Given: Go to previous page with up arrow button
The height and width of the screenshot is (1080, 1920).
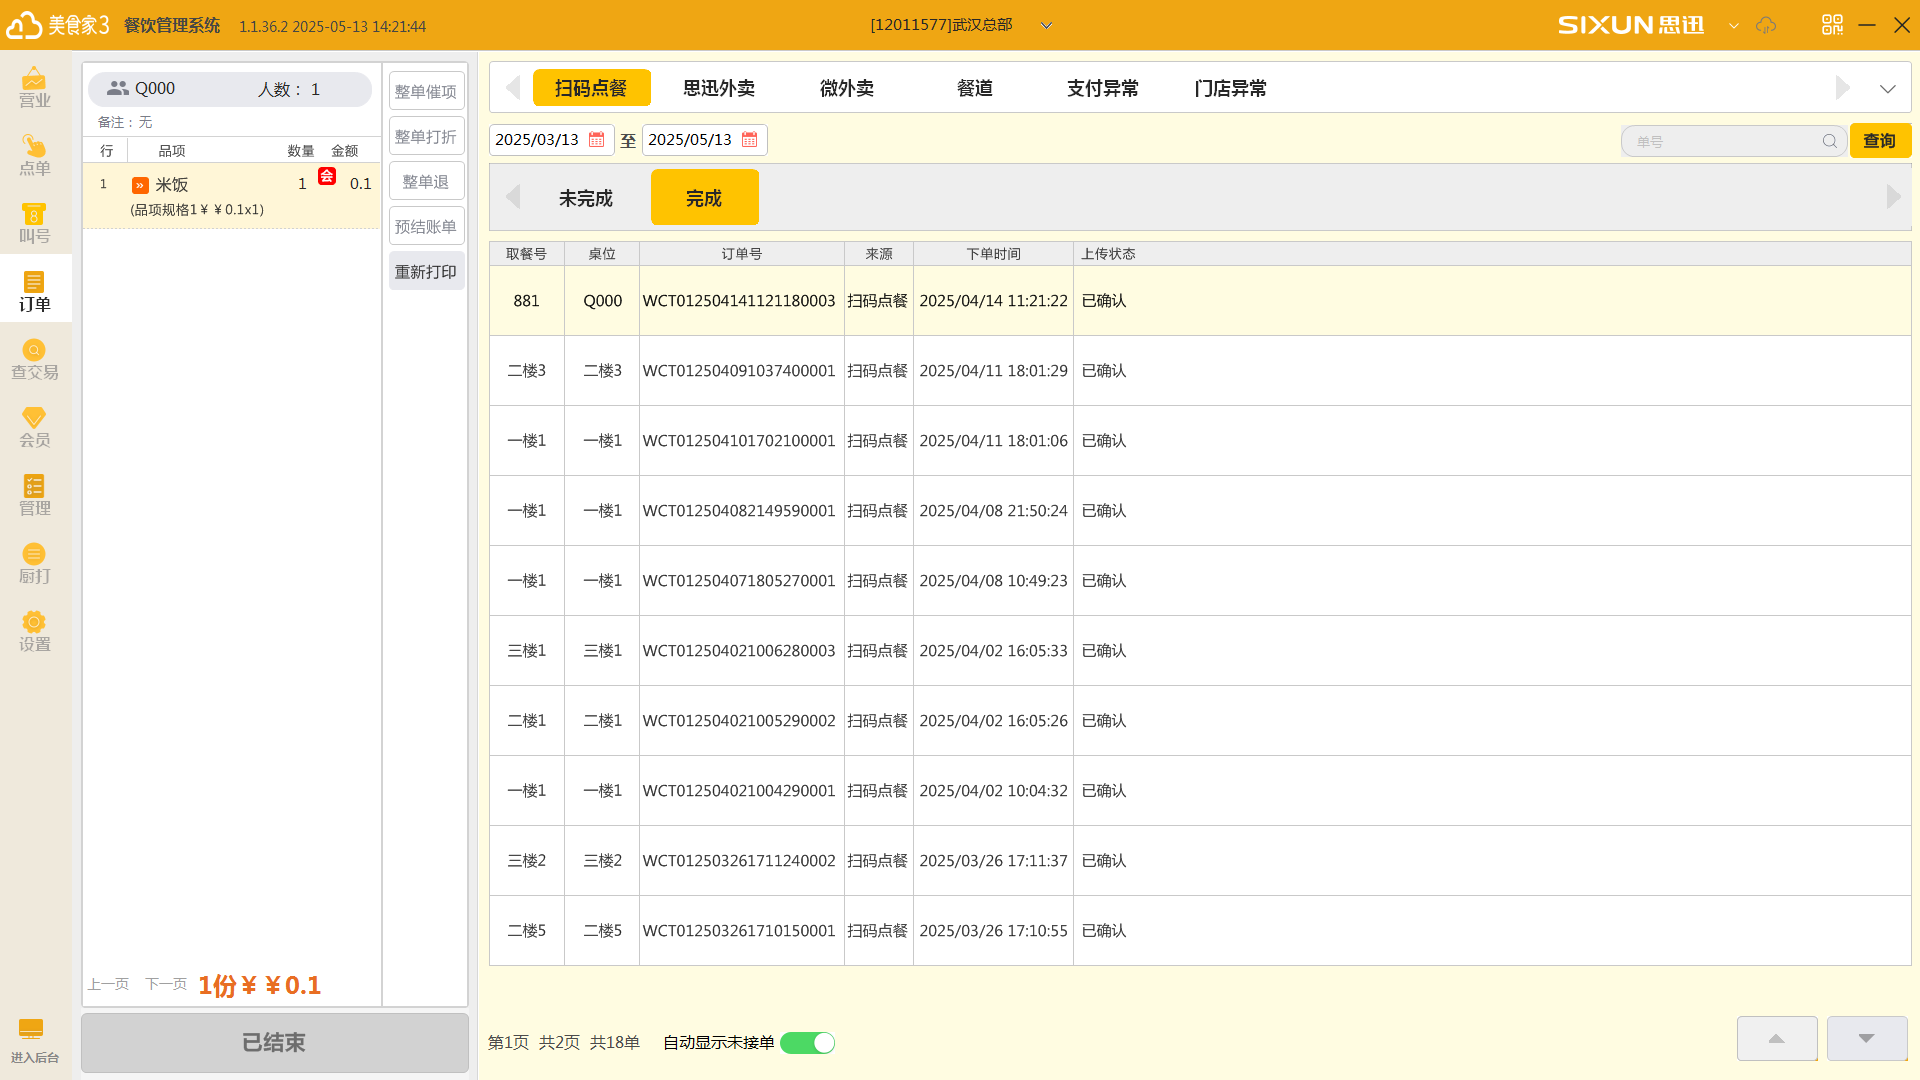Looking at the screenshot, I should 1777,1038.
